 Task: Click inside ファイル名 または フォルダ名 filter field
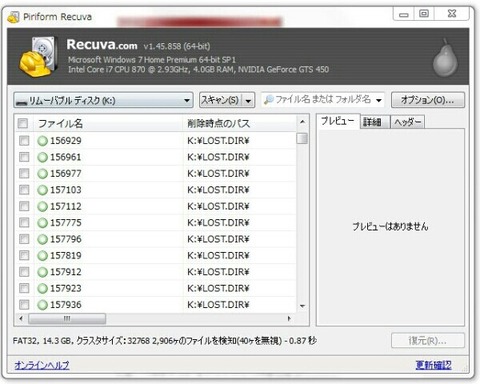pos(323,99)
